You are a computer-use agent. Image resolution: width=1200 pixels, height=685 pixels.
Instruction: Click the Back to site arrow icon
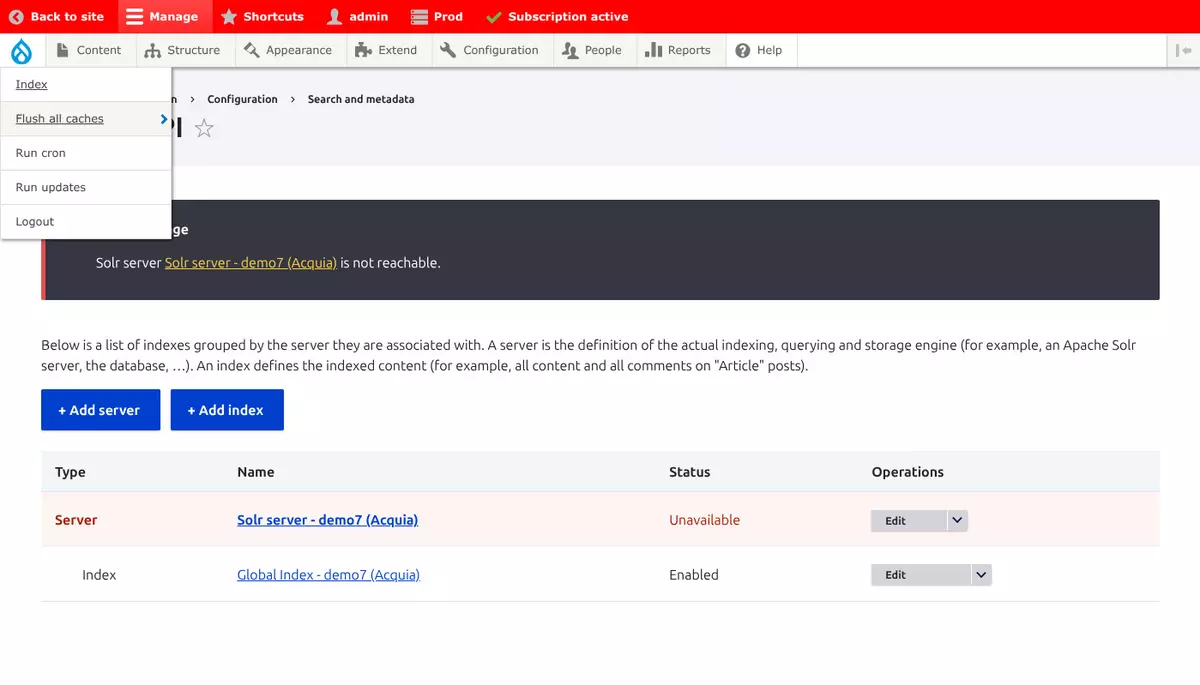point(16,17)
